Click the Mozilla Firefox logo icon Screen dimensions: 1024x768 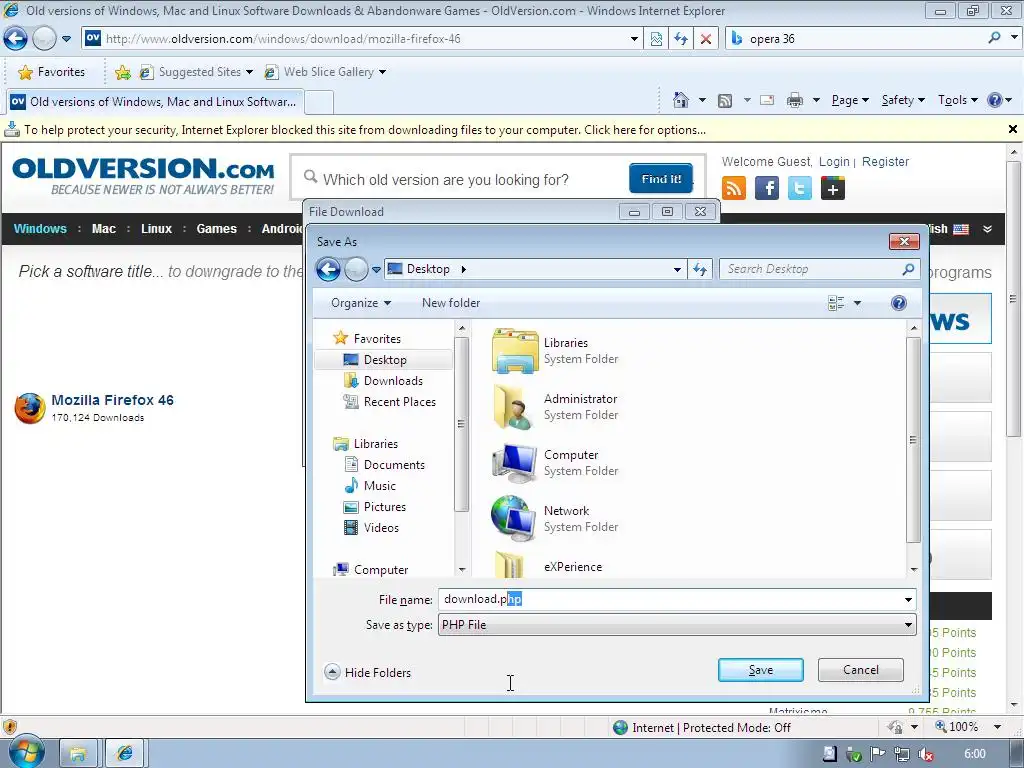point(30,408)
